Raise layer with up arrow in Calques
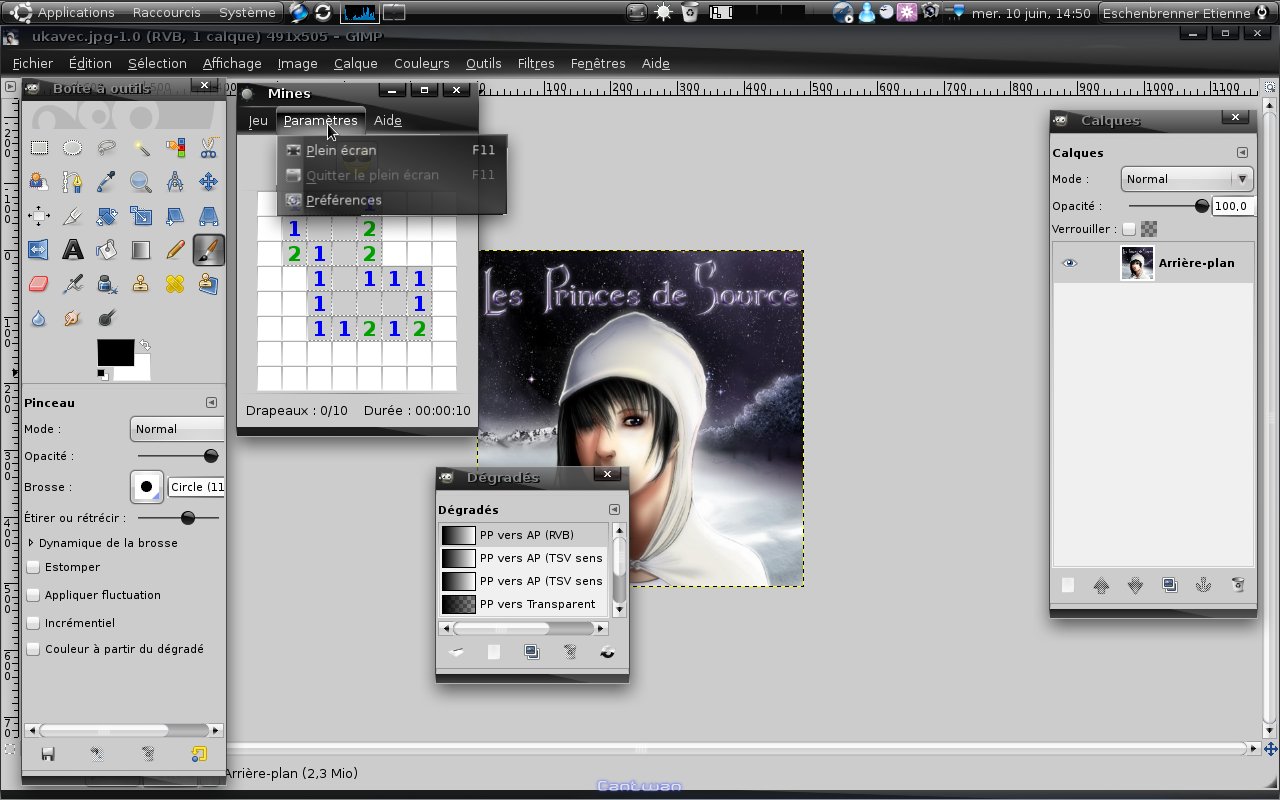 coord(1101,586)
